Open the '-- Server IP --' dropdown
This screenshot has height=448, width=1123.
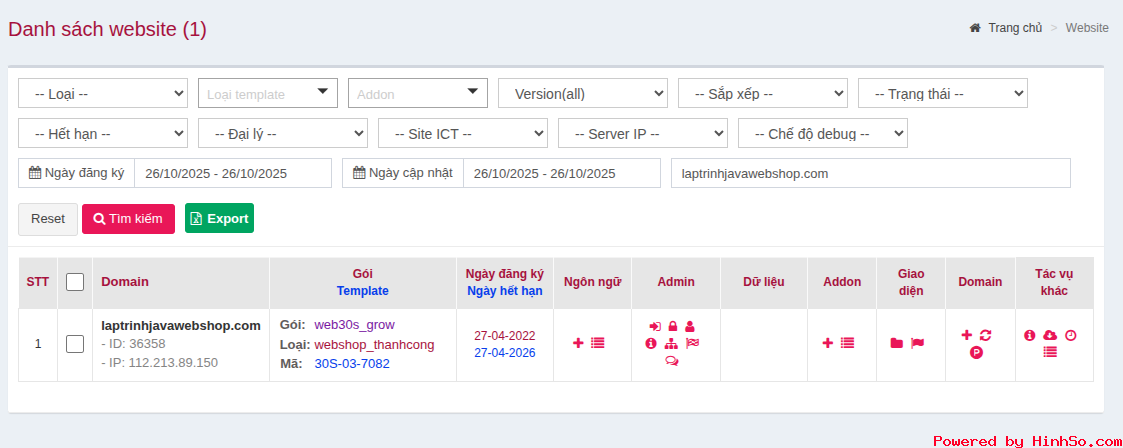643,133
